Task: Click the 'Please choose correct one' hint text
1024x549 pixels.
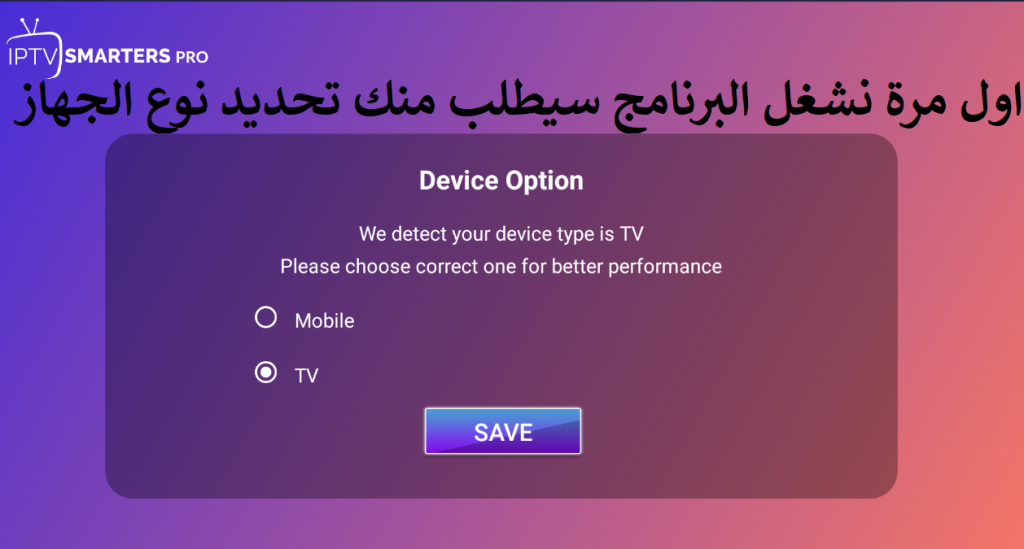Action: (501, 267)
